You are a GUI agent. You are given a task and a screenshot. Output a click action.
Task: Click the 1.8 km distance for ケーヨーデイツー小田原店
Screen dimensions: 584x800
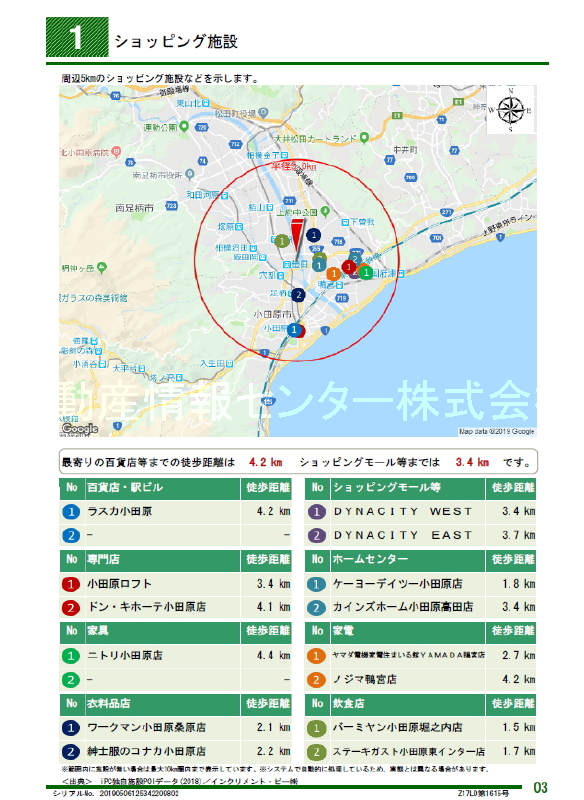[x=518, y=584]
